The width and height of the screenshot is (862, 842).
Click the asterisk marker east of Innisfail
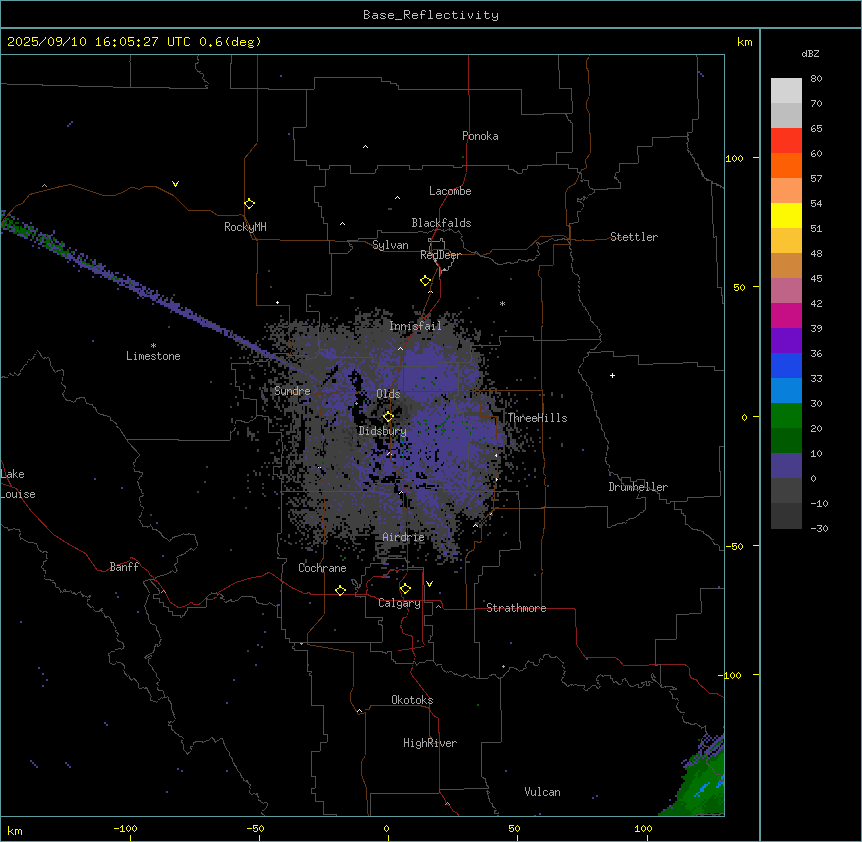click(502, 303)
